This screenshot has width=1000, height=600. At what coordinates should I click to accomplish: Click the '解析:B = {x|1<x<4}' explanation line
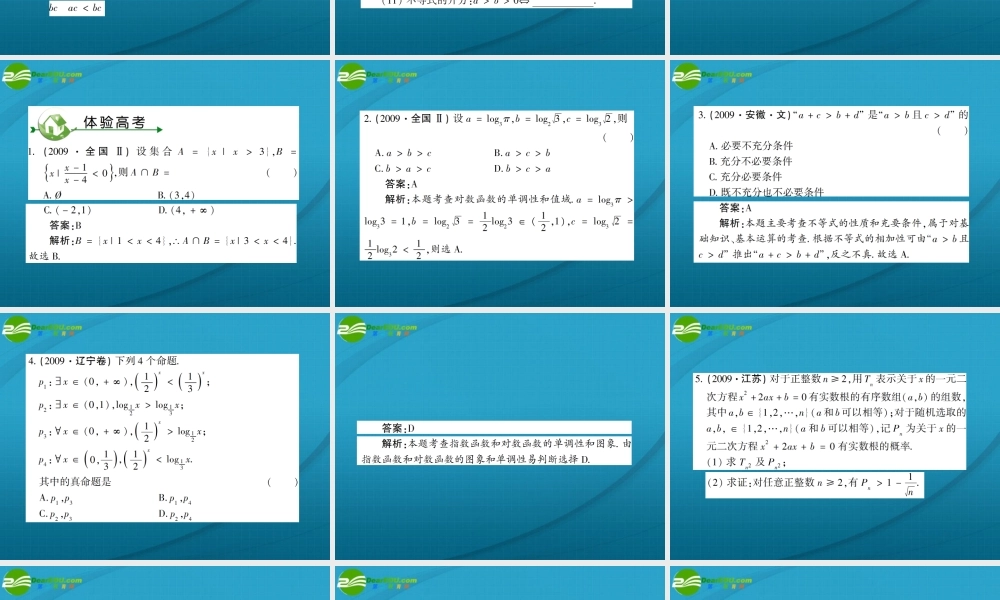(x=172, y=240)
